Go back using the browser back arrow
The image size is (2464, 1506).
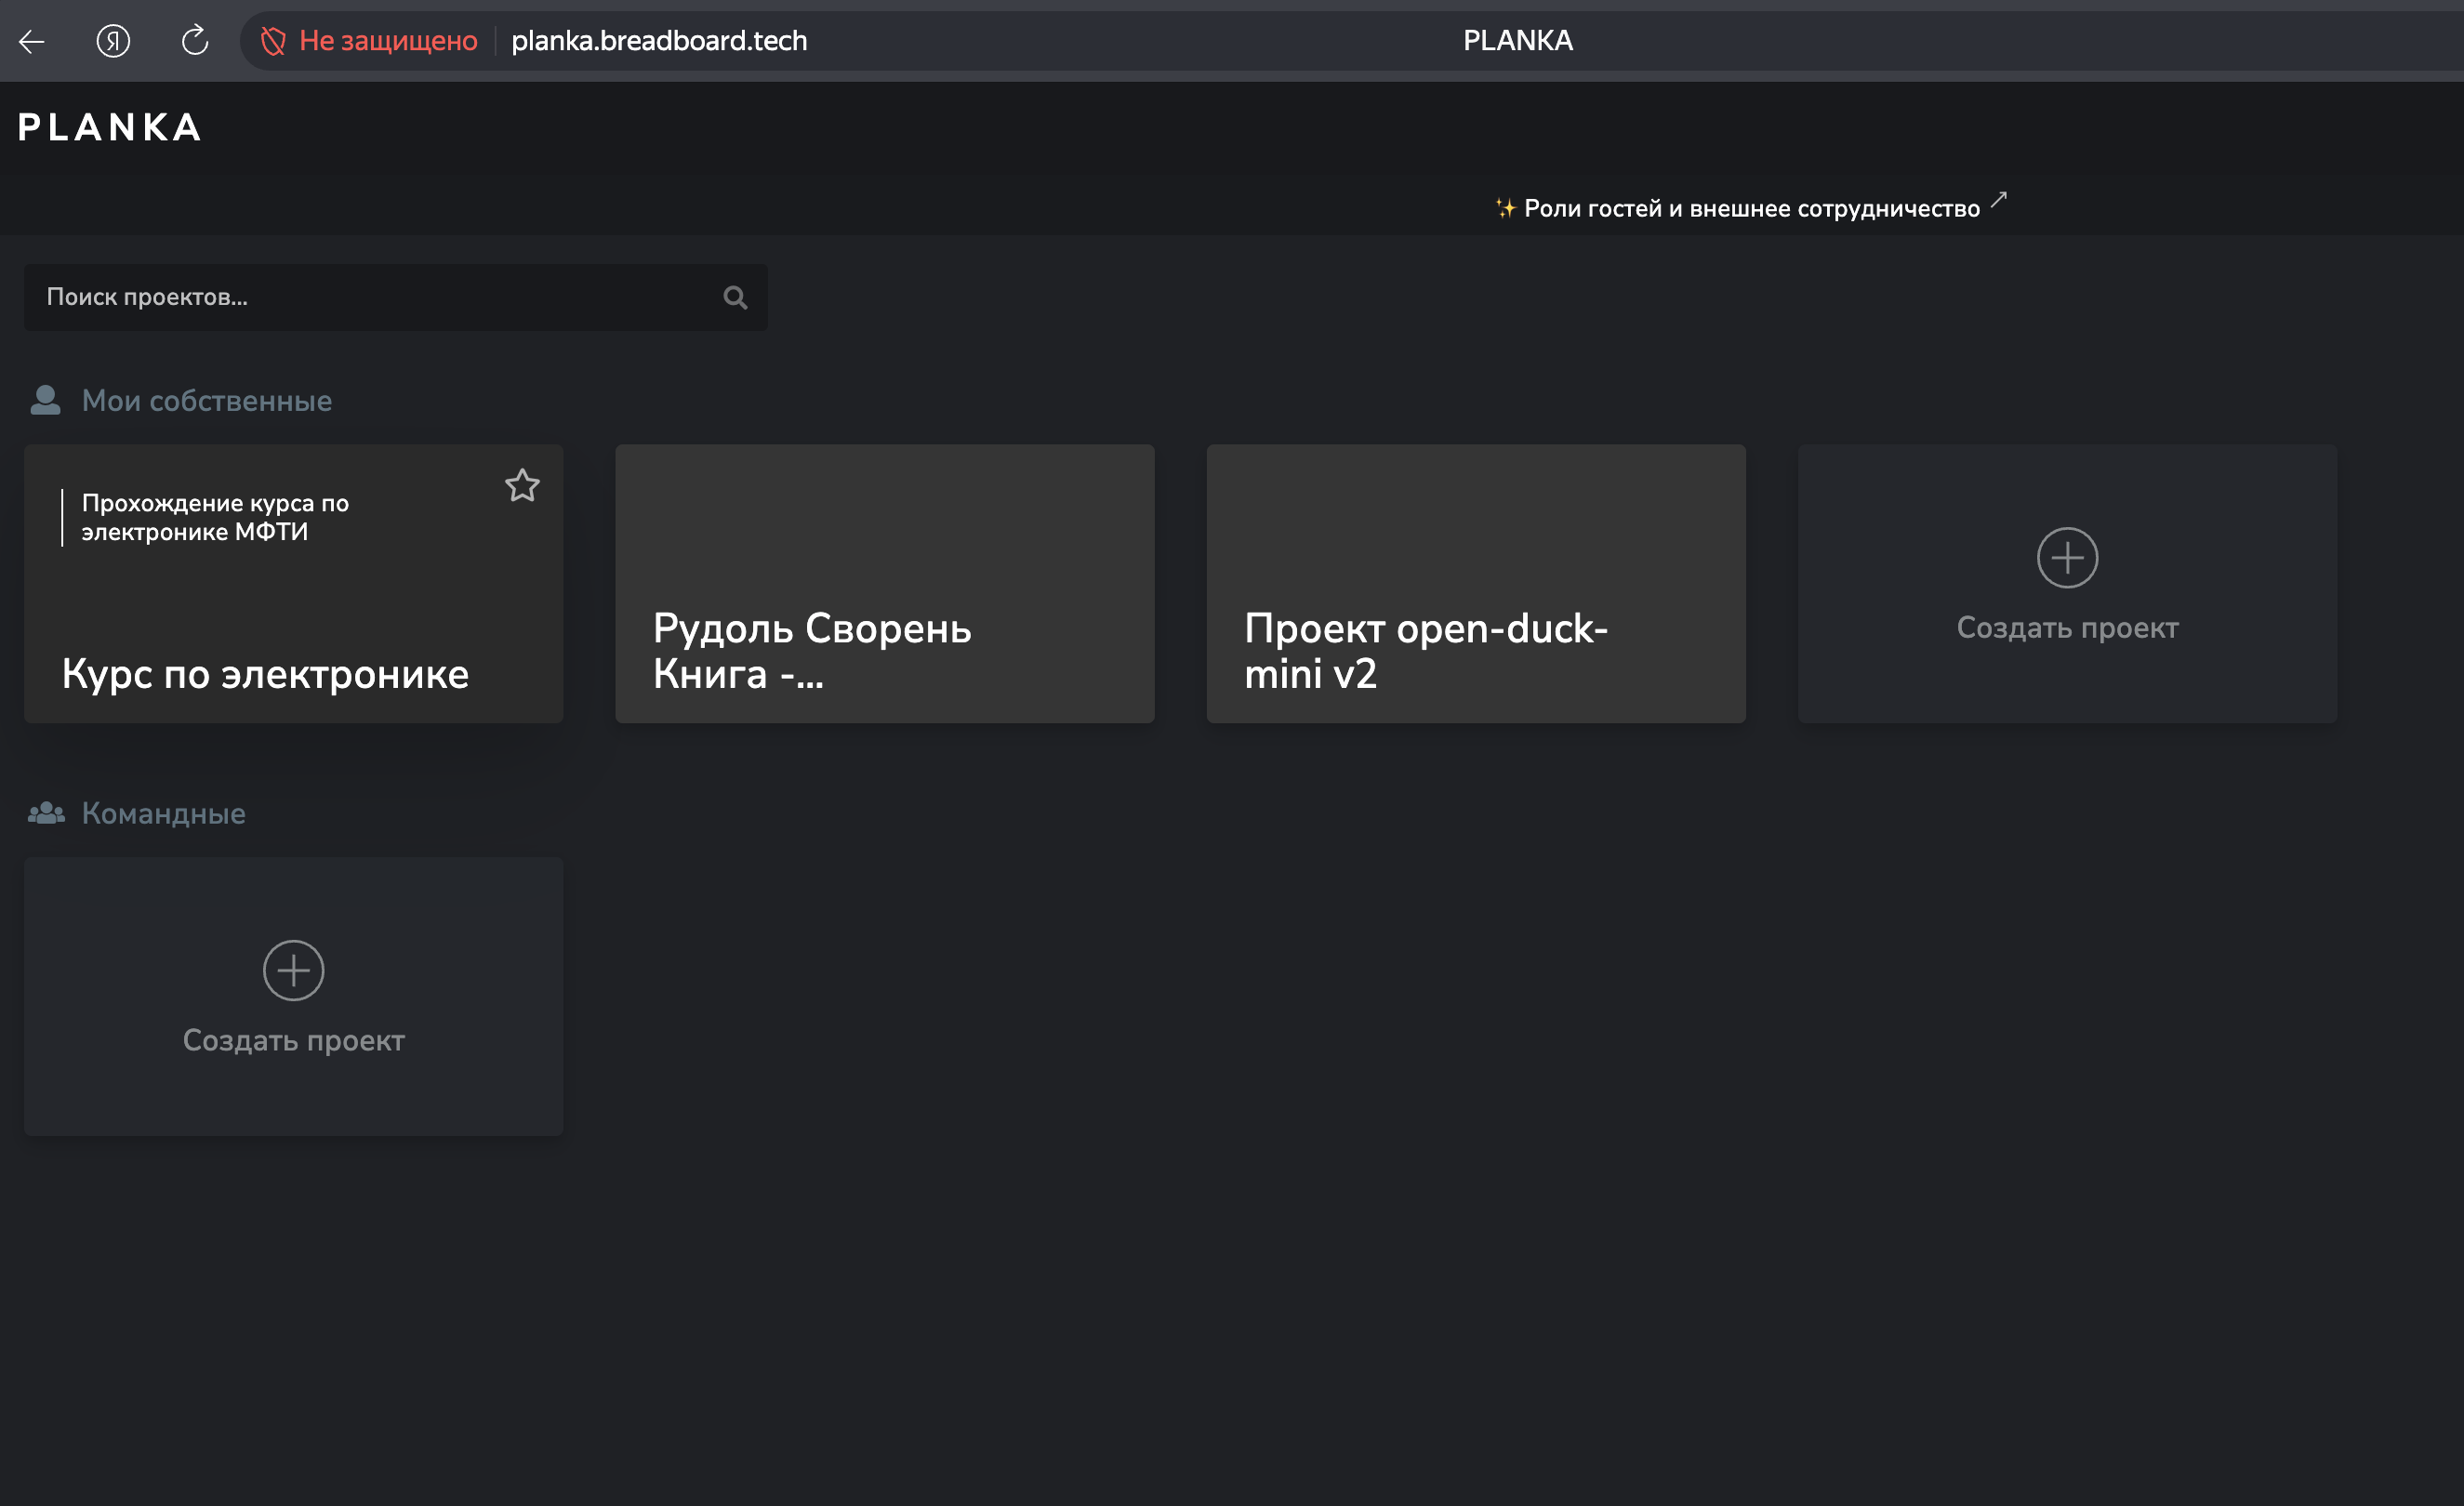[x=32, y=41]
